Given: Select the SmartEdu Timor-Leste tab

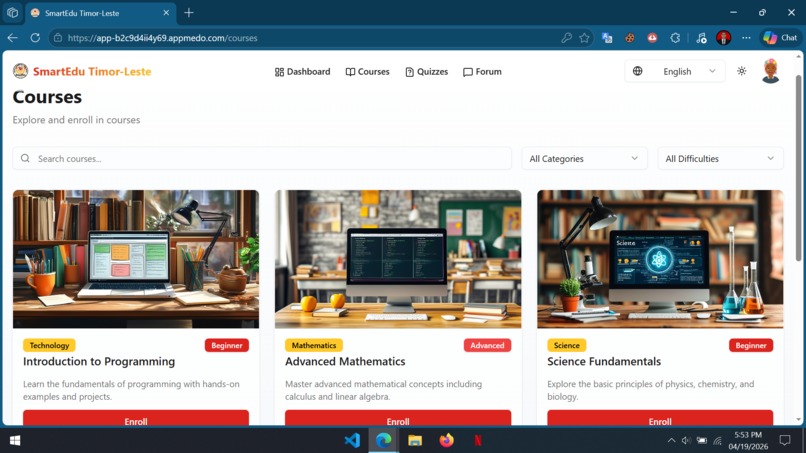Looking at the screenshot, I should click(100, 13).
